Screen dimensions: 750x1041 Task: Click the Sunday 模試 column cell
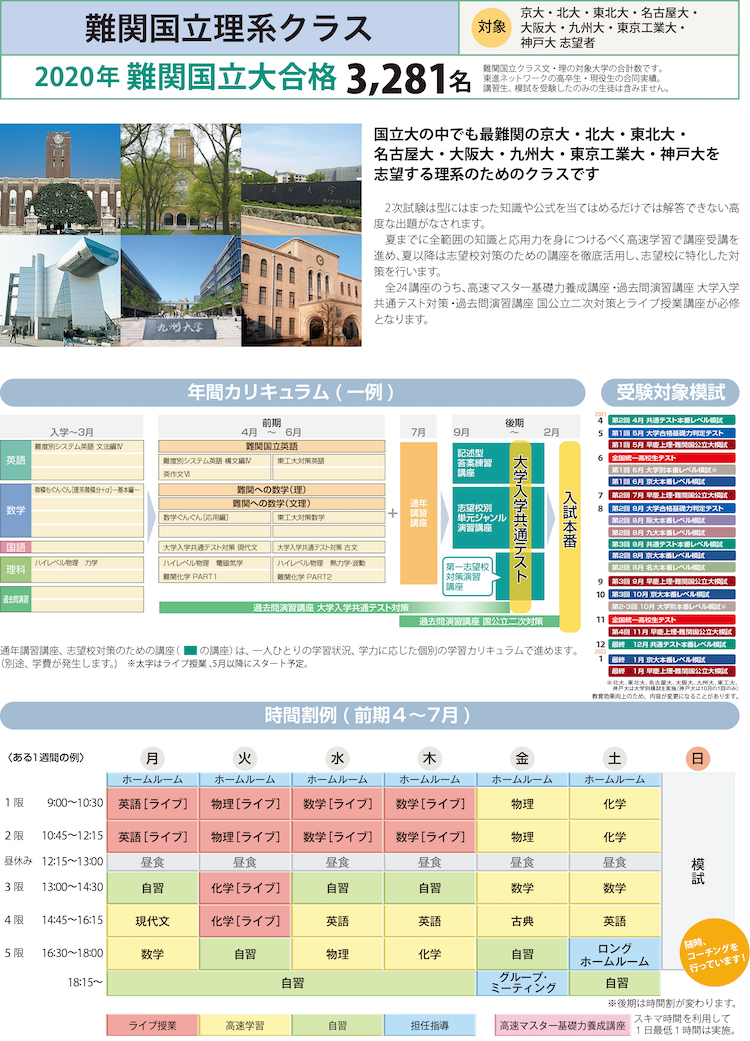point(698,870)
